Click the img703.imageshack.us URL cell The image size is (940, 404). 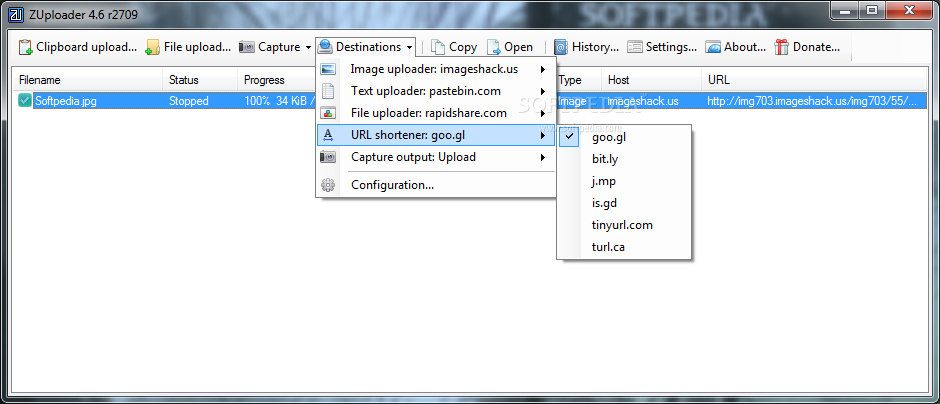[x=812, y=101]
